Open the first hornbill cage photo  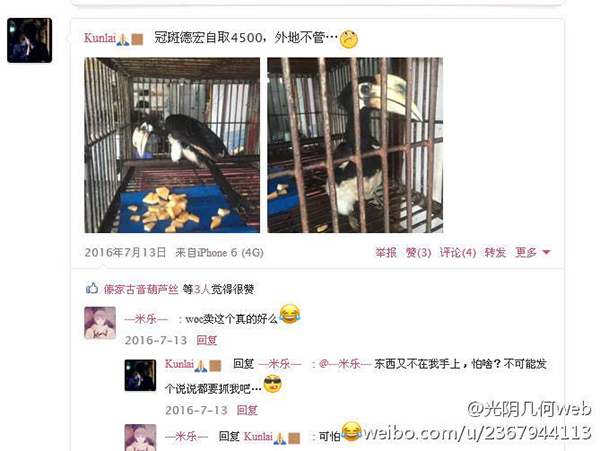[x=172, y=145]
